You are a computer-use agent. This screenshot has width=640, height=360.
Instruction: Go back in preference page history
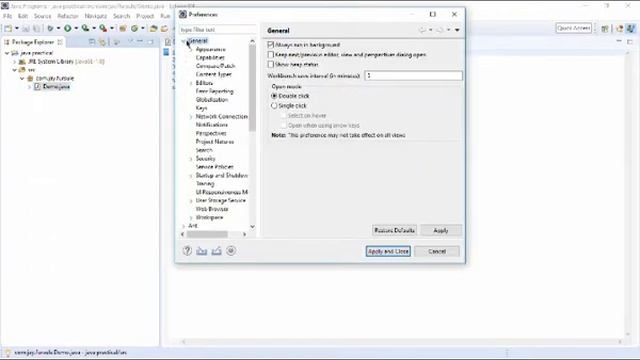(x=422, y=30)
